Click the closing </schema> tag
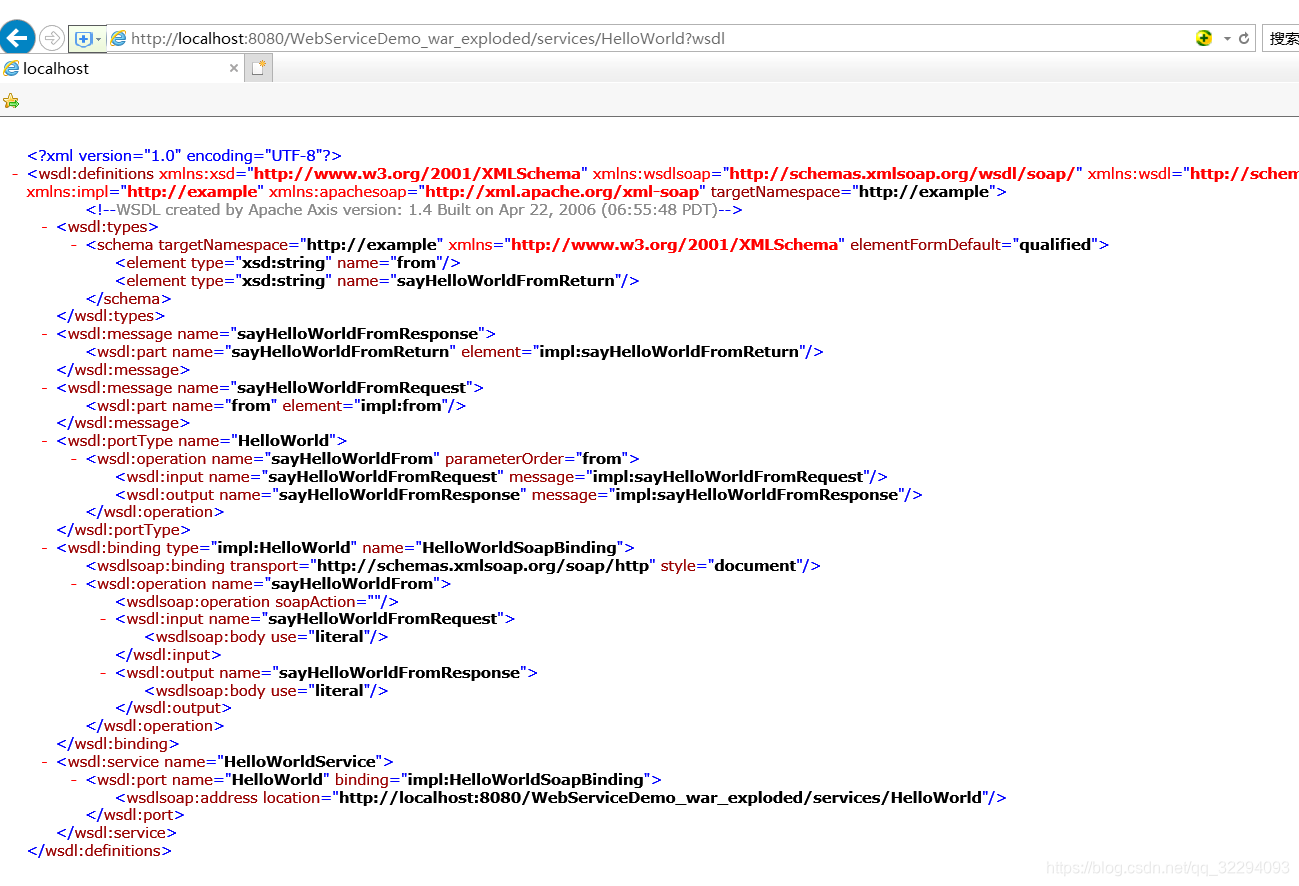 128,299
